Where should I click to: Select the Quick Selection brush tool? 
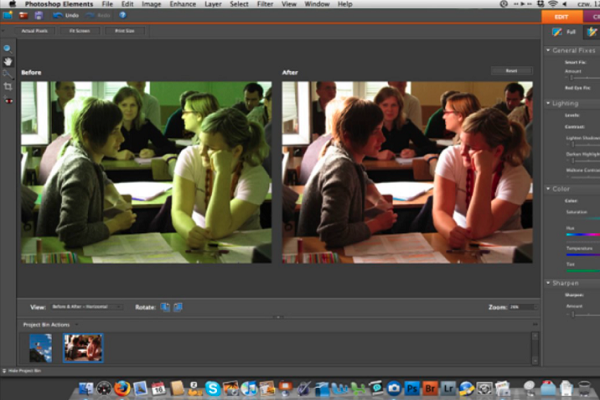click(x=8, y=74)
